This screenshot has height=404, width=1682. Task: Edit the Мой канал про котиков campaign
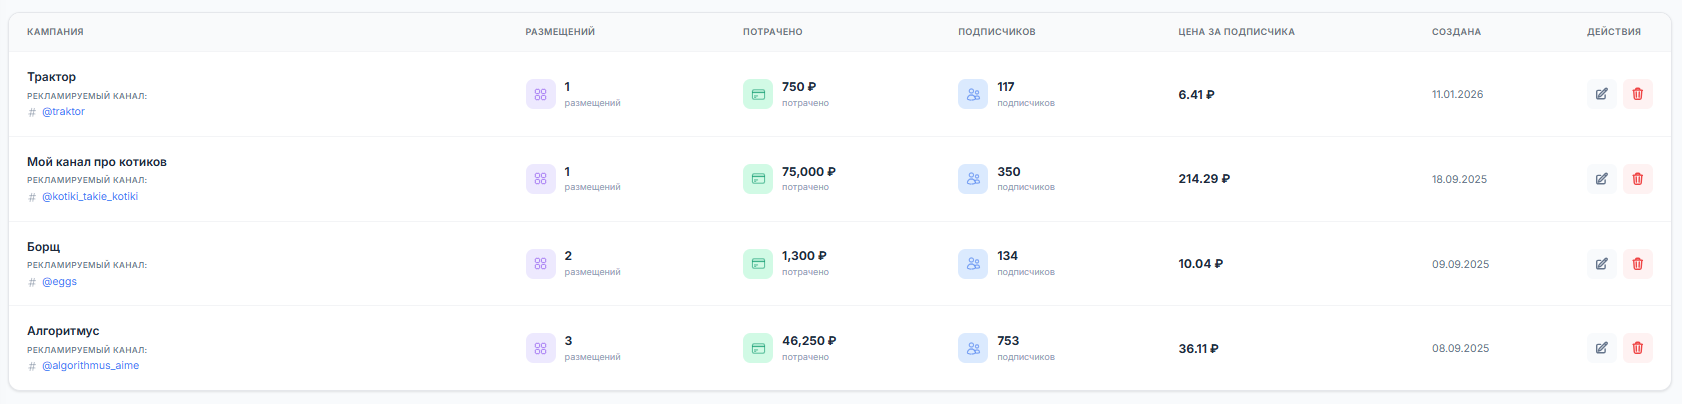coord(1601,179)
